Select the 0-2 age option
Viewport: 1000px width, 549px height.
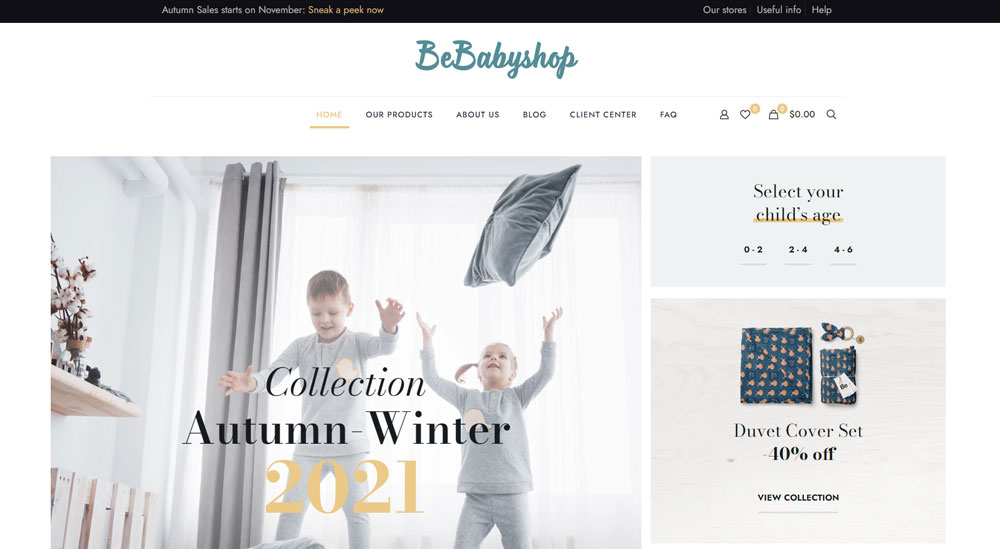click(x=753, y=250)
